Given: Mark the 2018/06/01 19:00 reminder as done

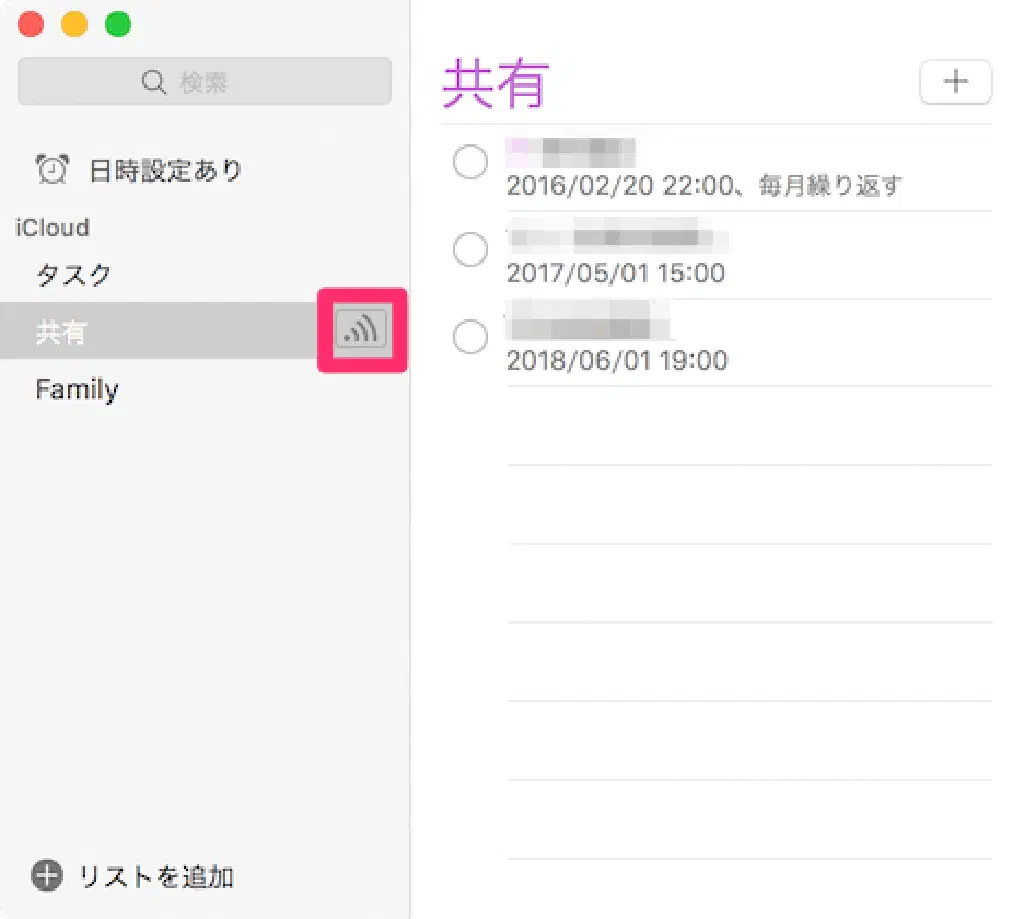Looking at the screenshot, I should coord(470,338).
